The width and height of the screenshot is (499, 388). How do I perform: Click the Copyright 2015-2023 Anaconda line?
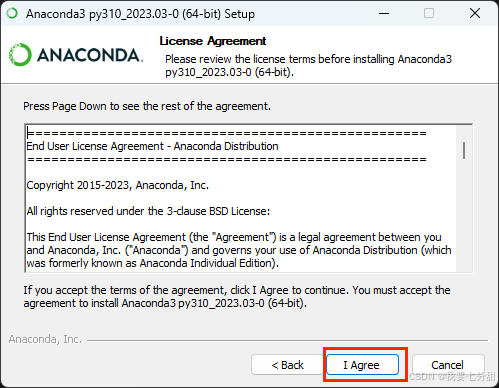117,185
